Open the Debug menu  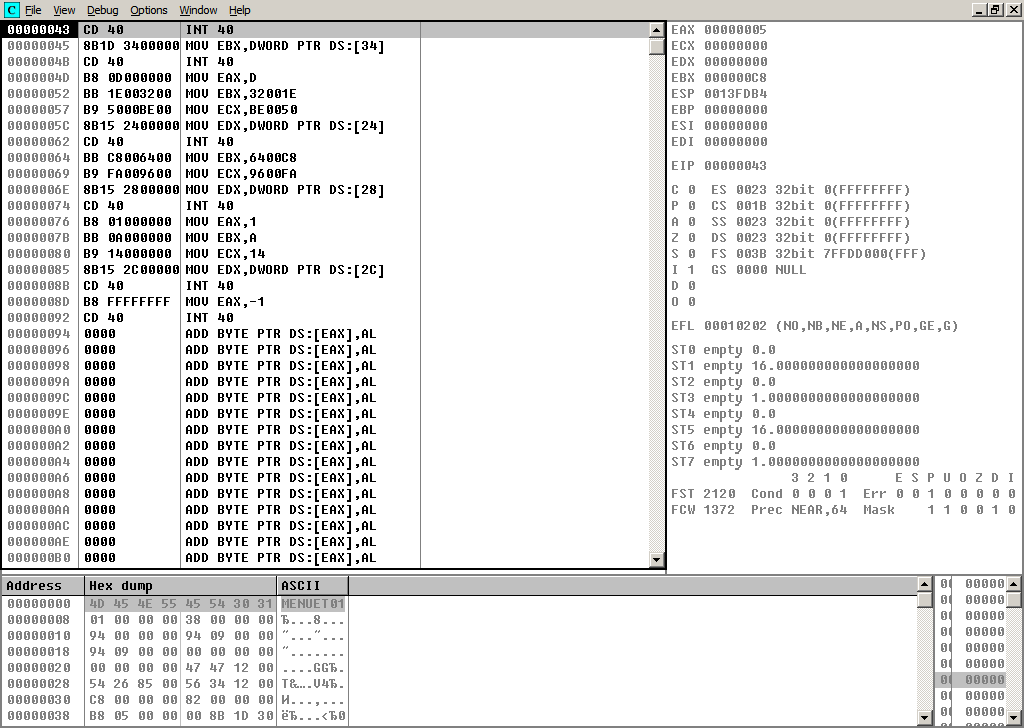click(102, 10)
